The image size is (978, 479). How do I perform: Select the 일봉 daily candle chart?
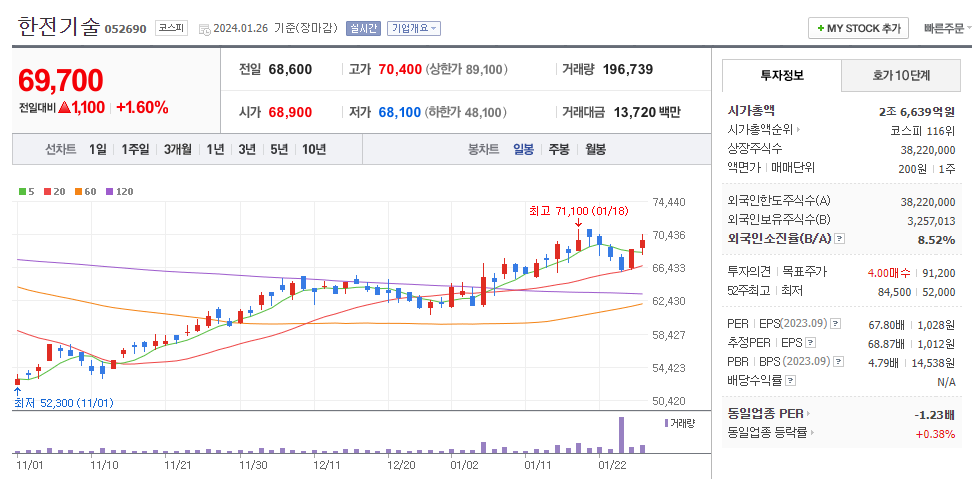523,149
